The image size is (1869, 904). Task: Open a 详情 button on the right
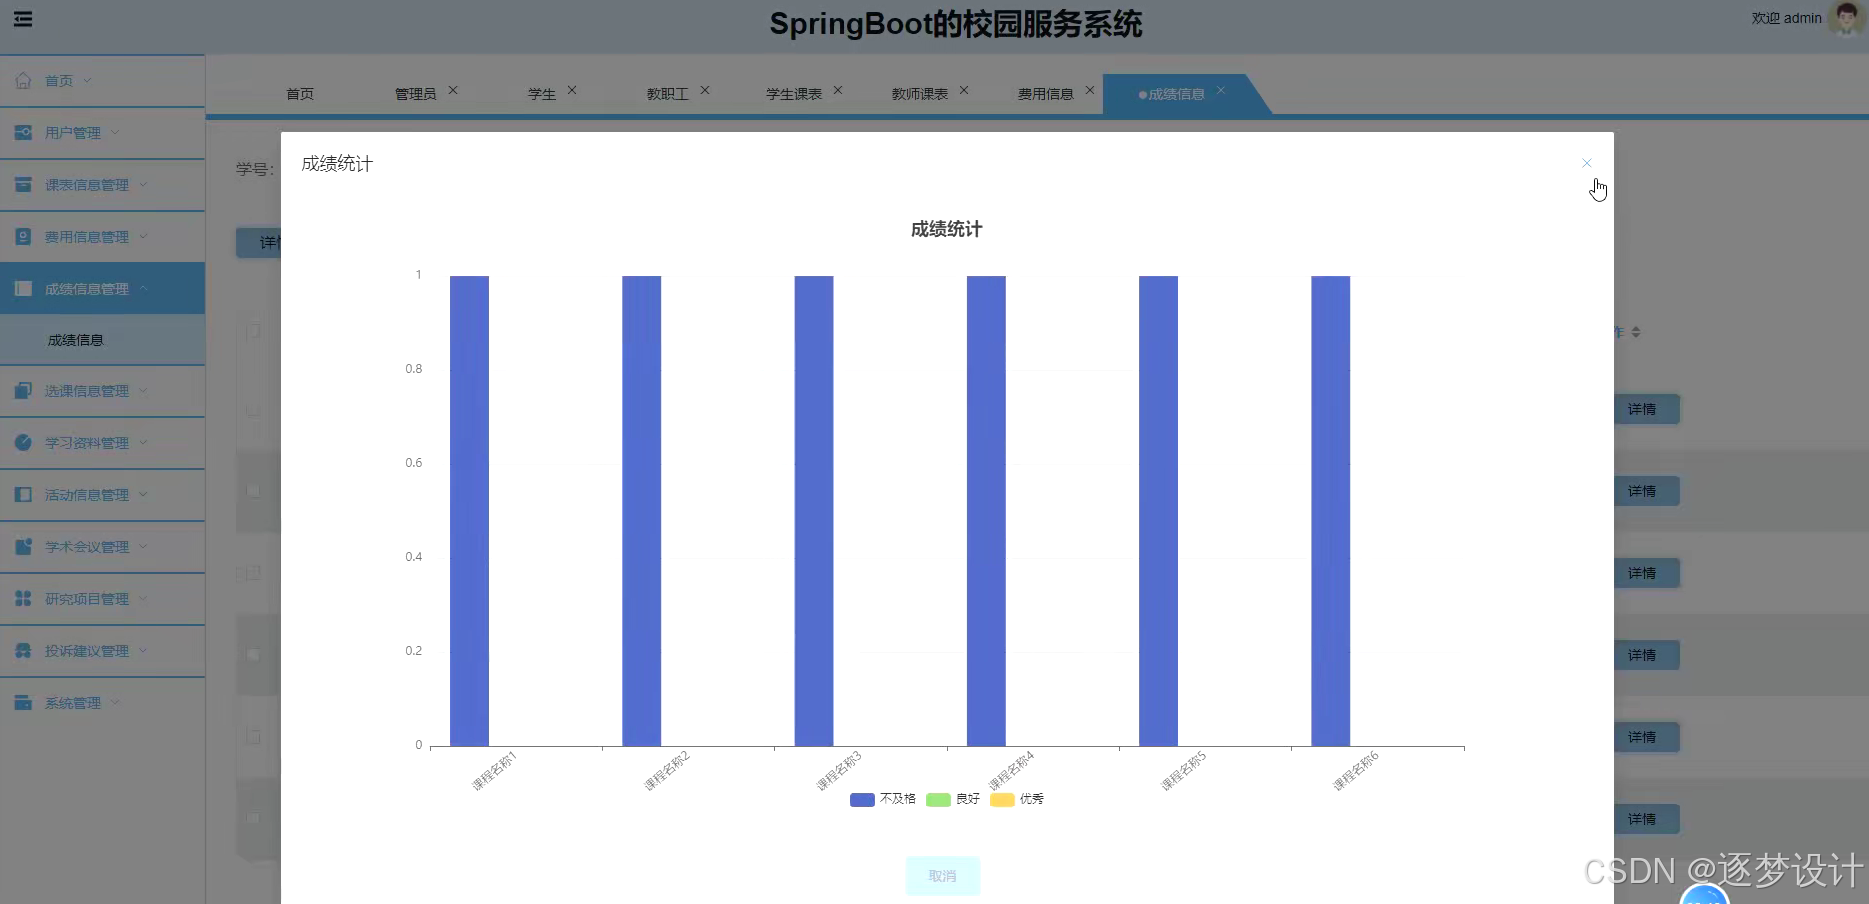tap(1646, 408)
